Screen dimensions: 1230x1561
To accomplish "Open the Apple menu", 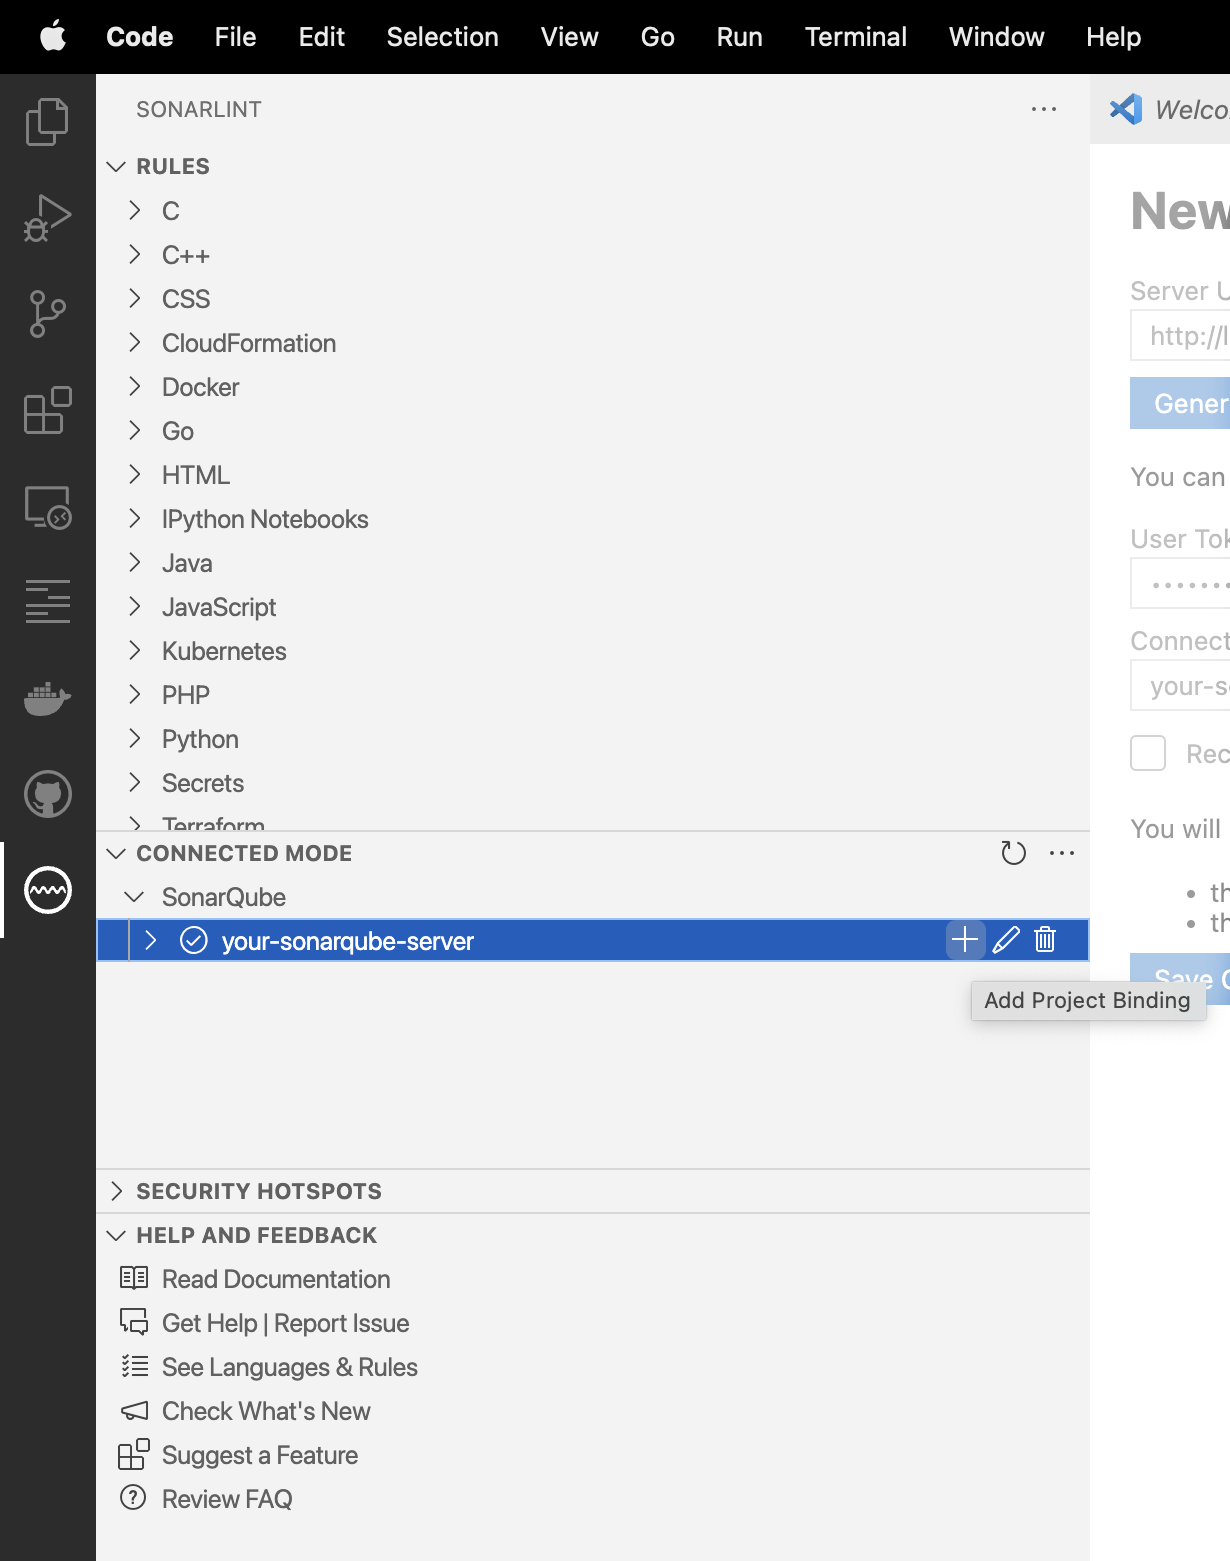I will coord(52,37).
